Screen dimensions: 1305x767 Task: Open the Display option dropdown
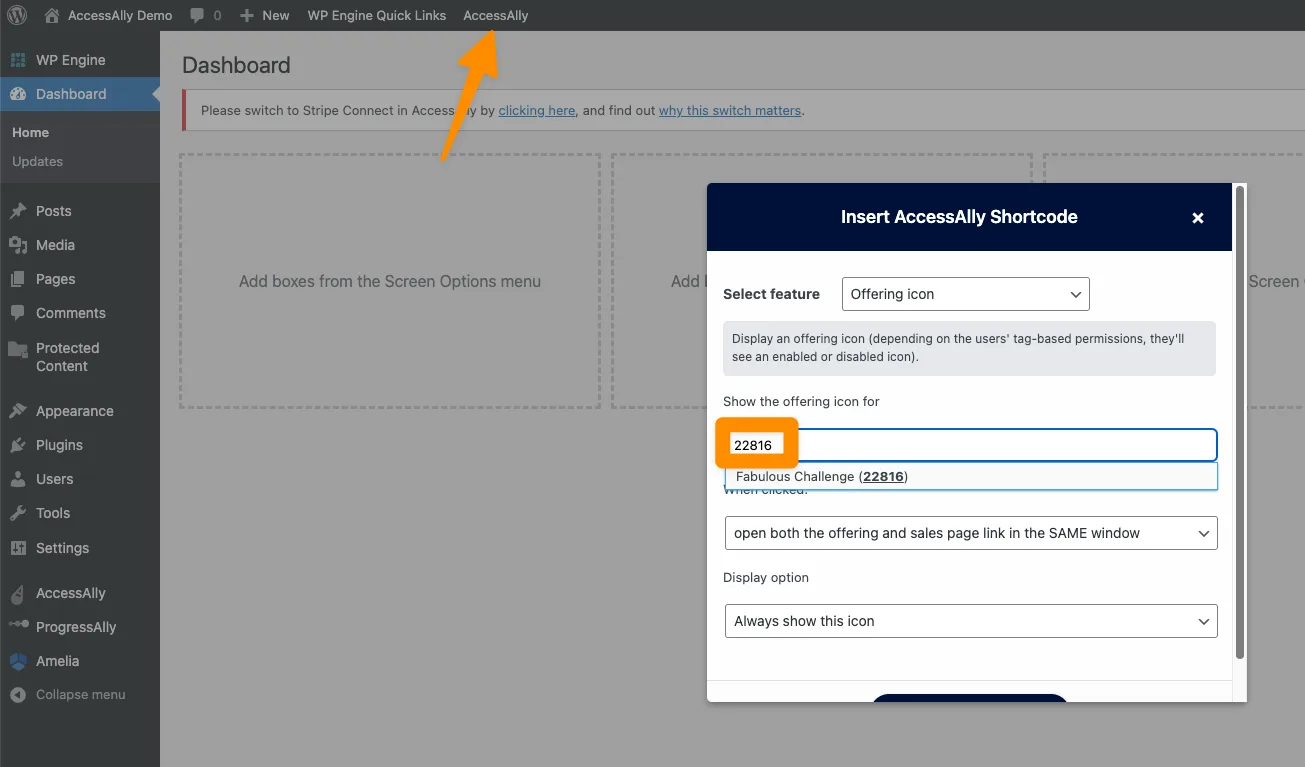(970, 621)
